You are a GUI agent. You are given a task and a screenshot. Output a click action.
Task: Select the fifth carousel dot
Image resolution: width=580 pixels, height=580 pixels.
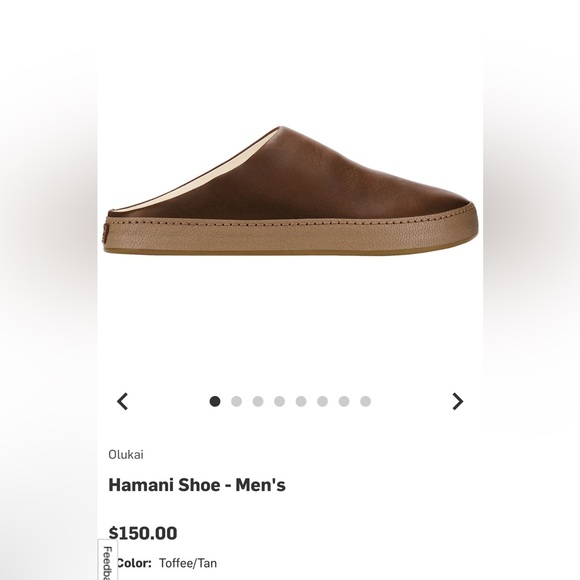(301, 401)
